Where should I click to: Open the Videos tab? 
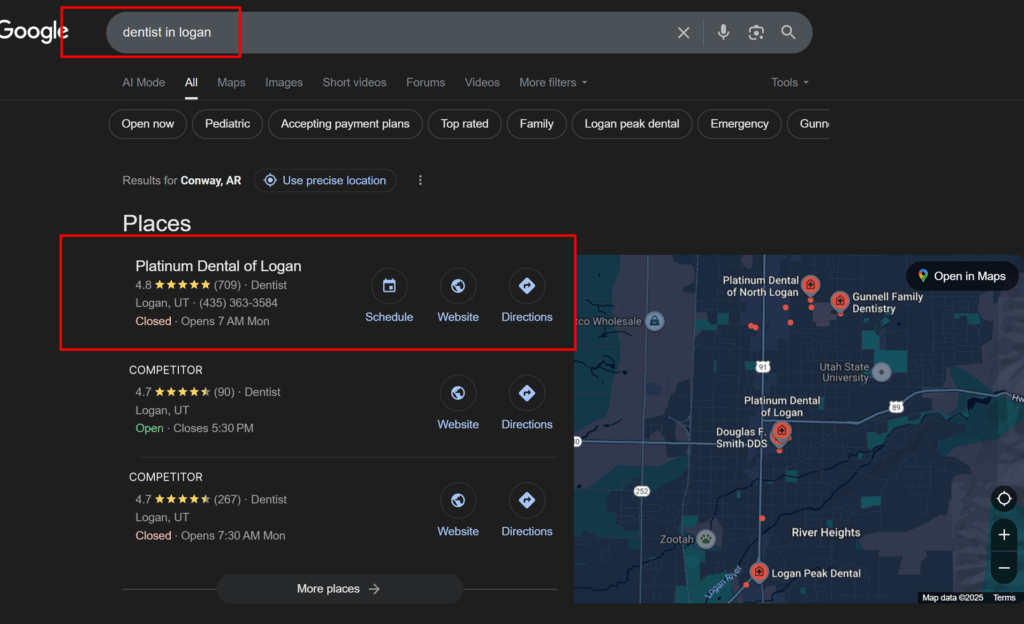(482, 82)
